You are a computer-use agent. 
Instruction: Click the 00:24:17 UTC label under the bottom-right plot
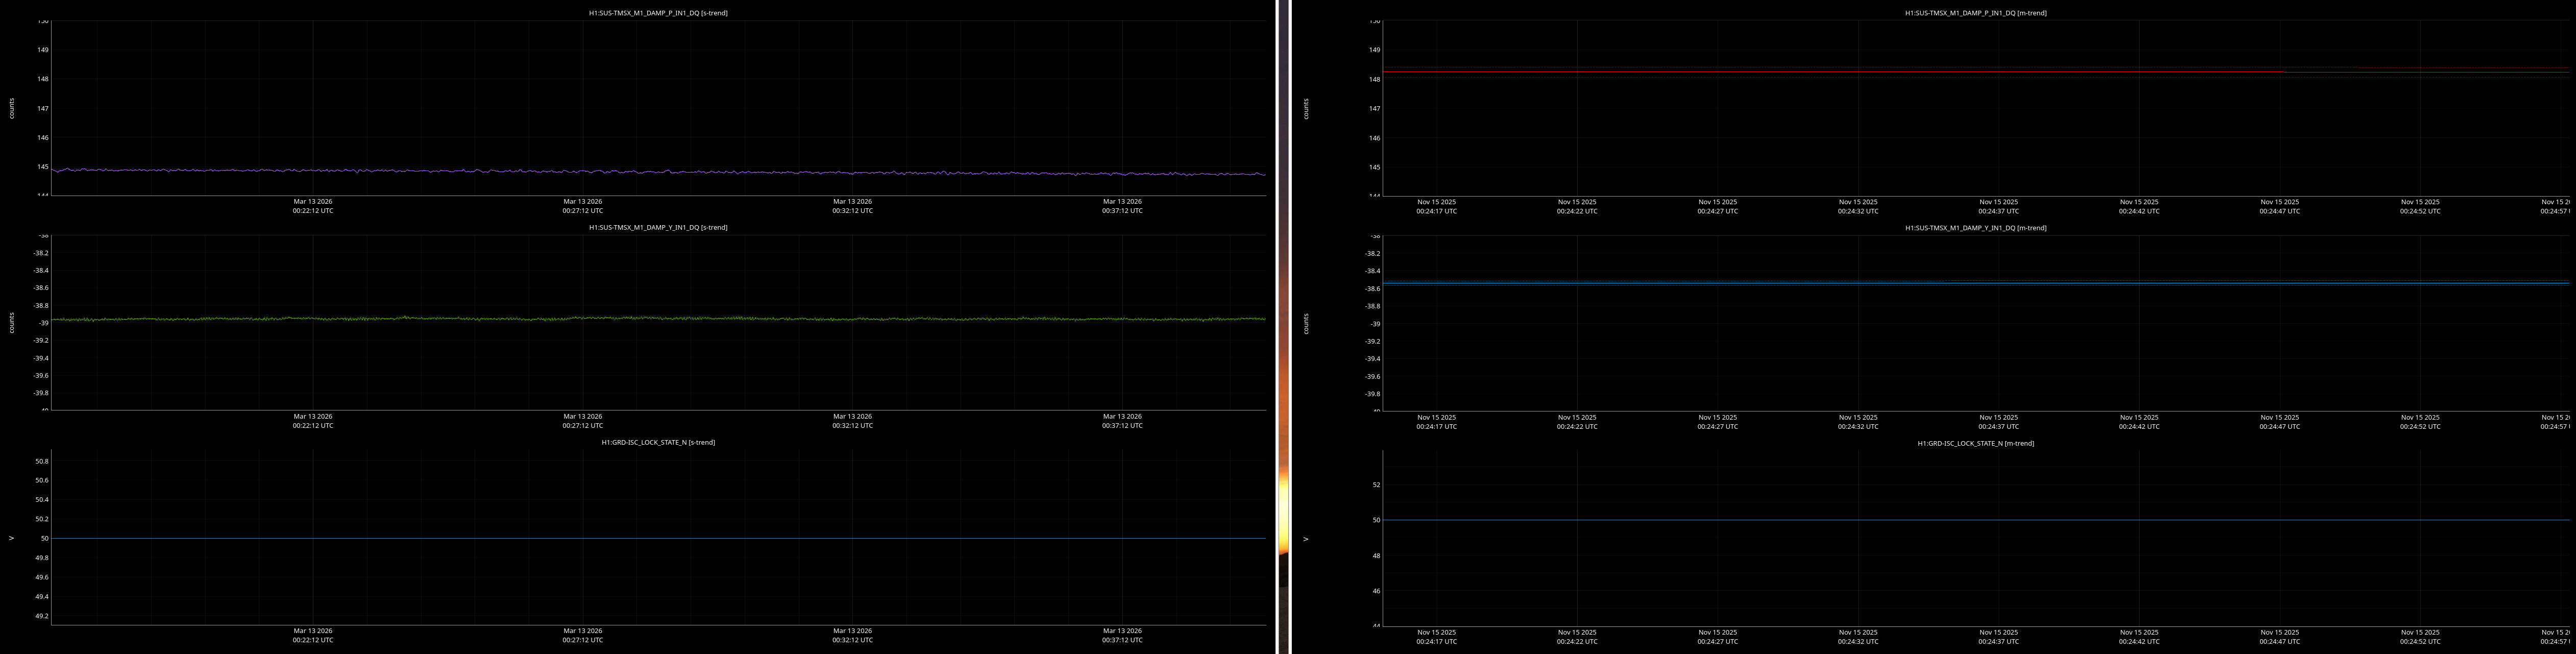click(x=1436, y=641)
